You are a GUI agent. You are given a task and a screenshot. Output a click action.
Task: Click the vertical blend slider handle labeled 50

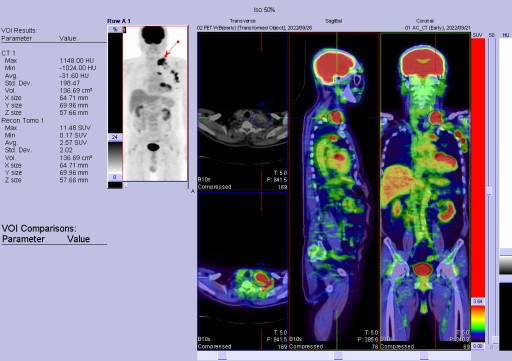click(x=489, y=191)
